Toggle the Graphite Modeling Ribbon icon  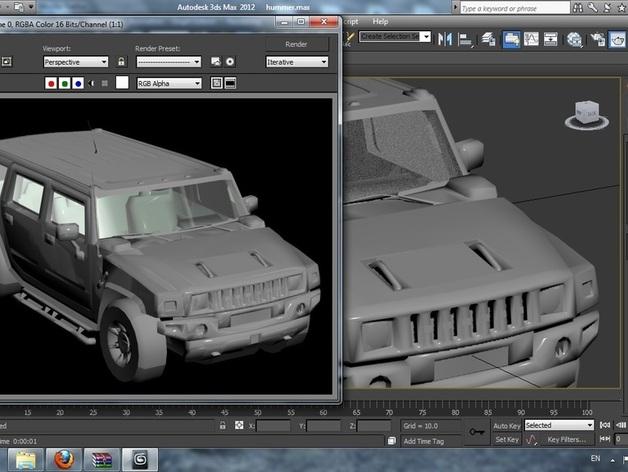(511, 39)
